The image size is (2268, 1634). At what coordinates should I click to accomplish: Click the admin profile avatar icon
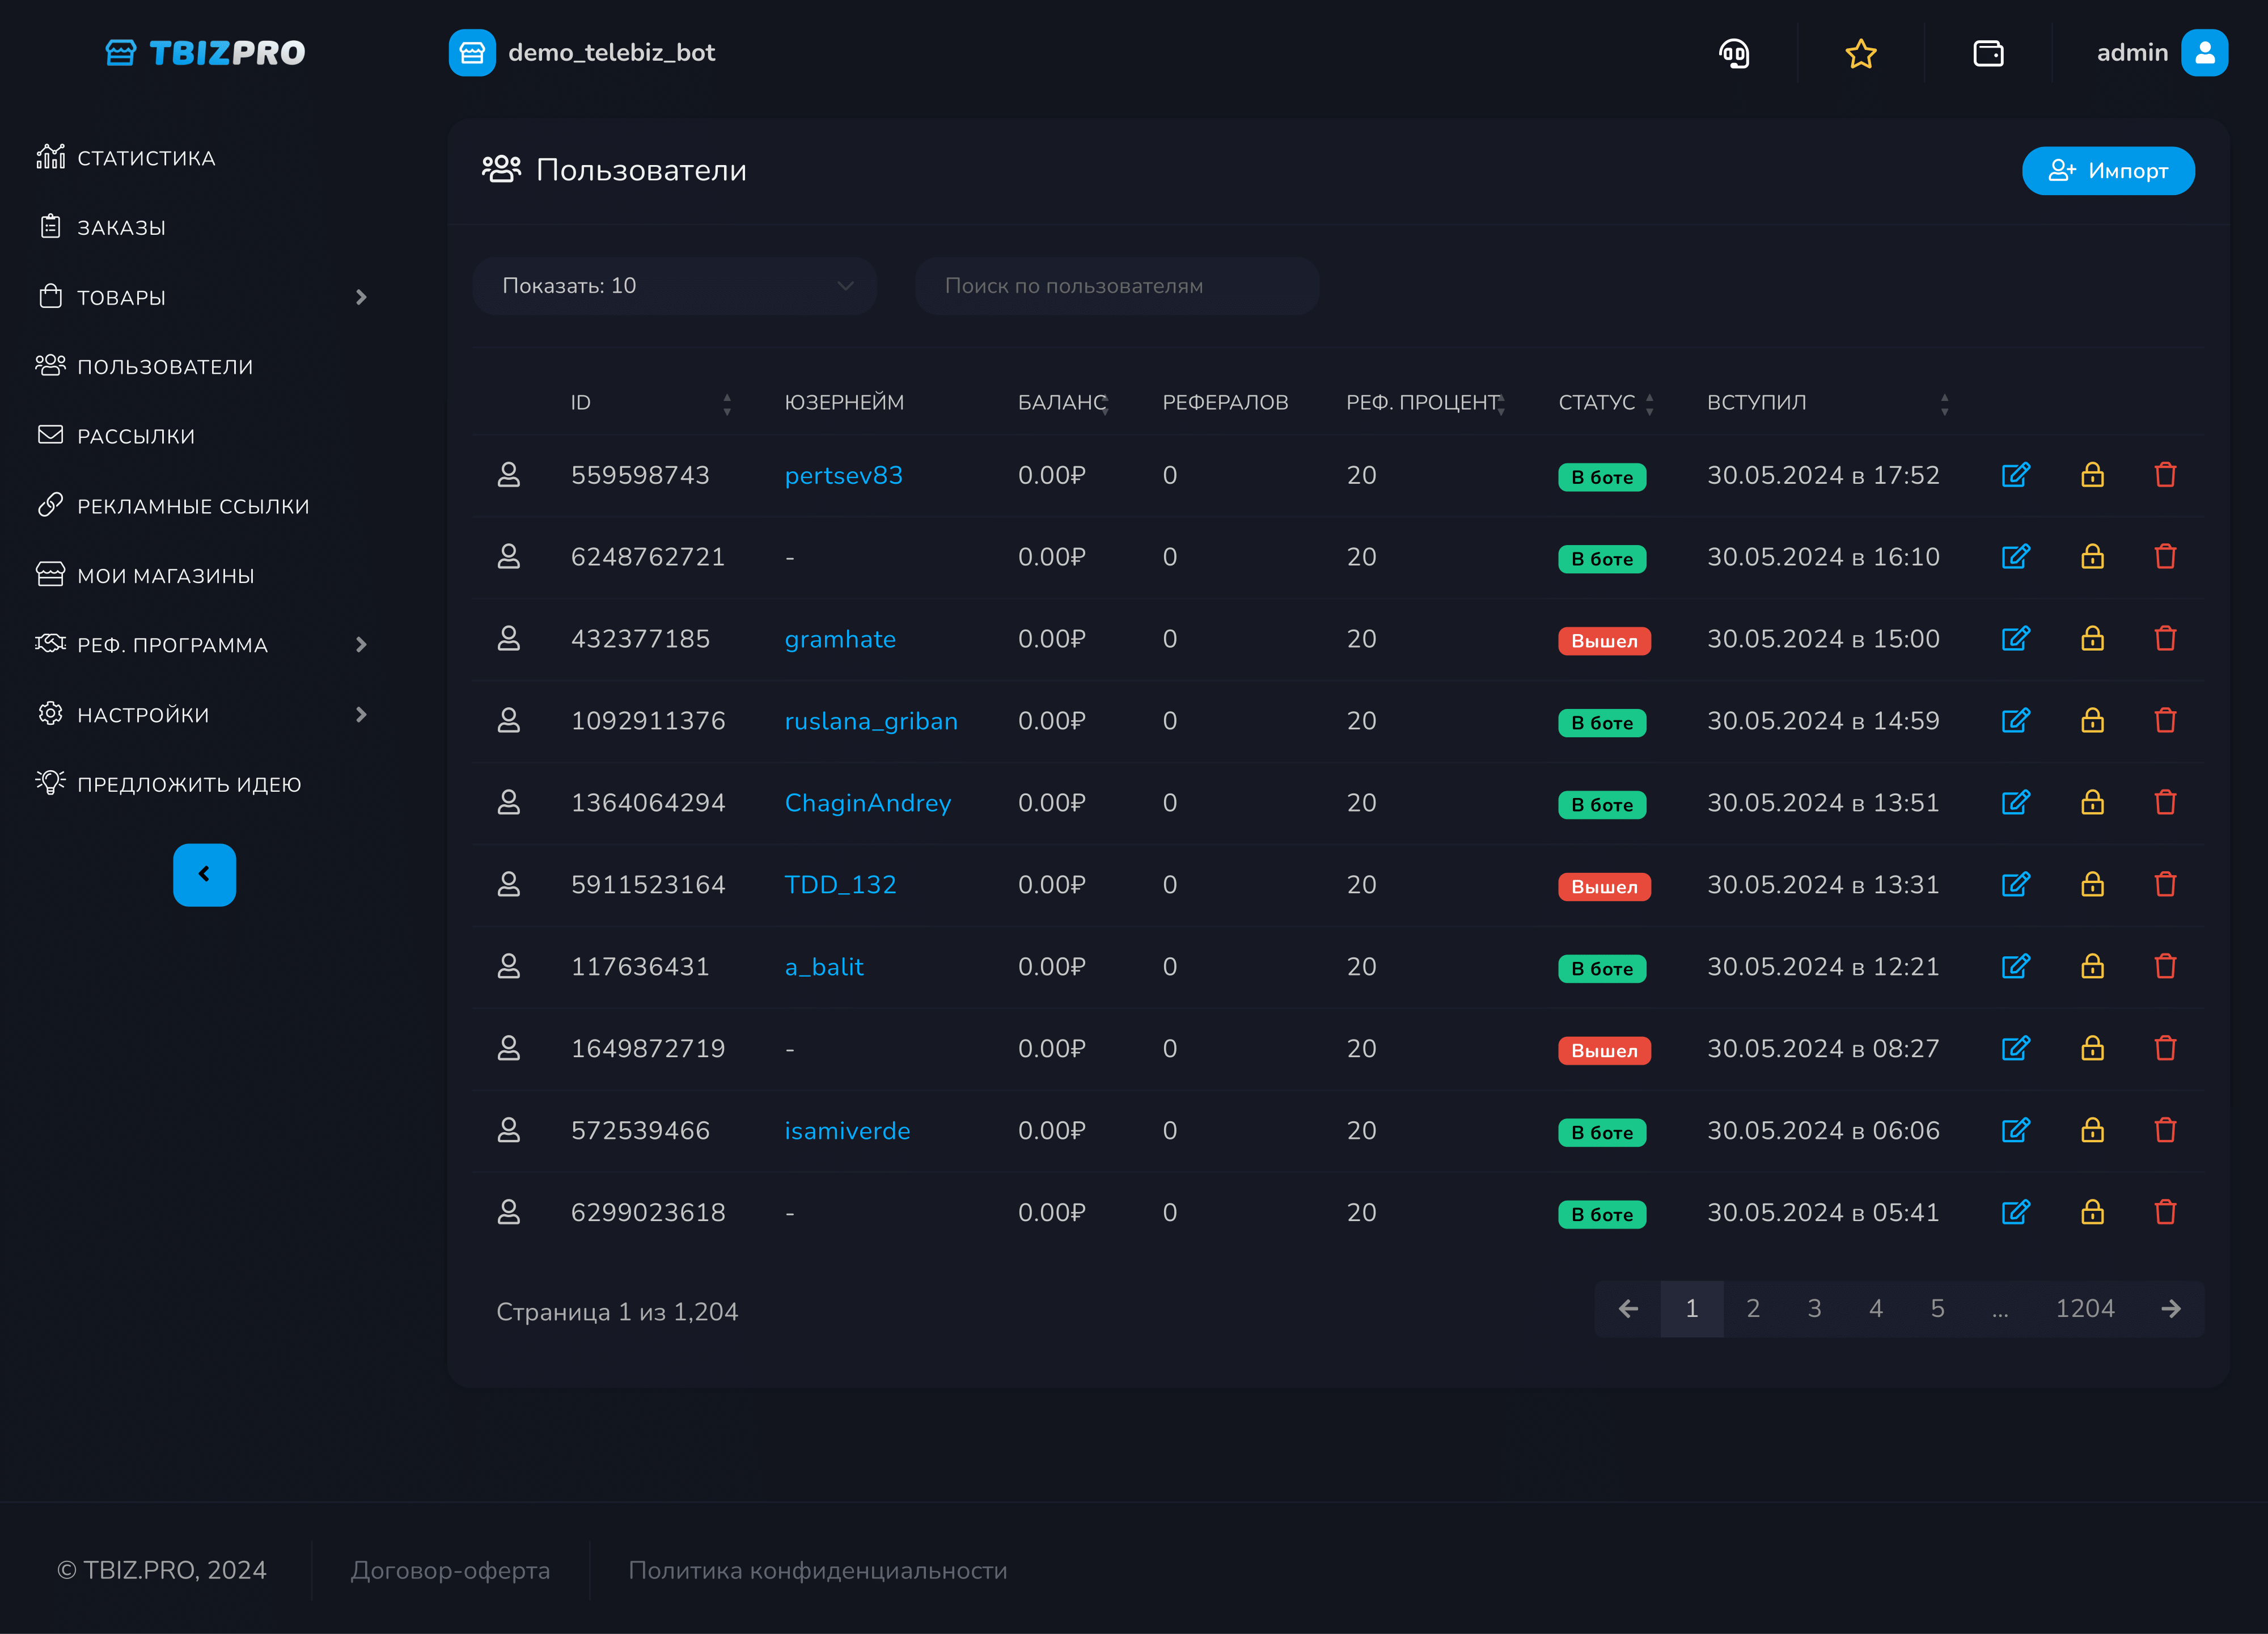2204,53
